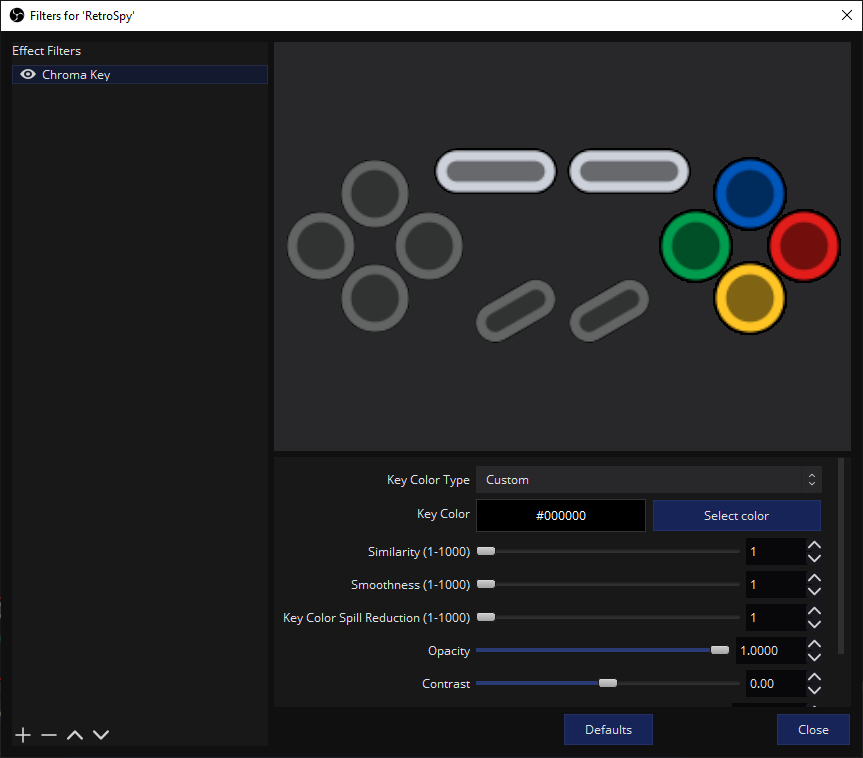Click the Opacity slider handle
The height and width of the screenshot is (758, 863).
tap(719, 650)
